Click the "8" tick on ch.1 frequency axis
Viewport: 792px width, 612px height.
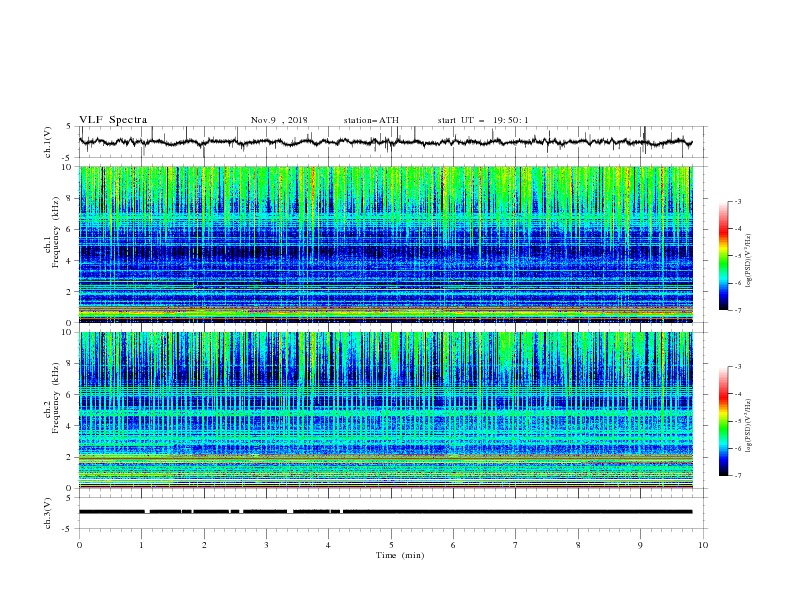(x=70, y=198)
